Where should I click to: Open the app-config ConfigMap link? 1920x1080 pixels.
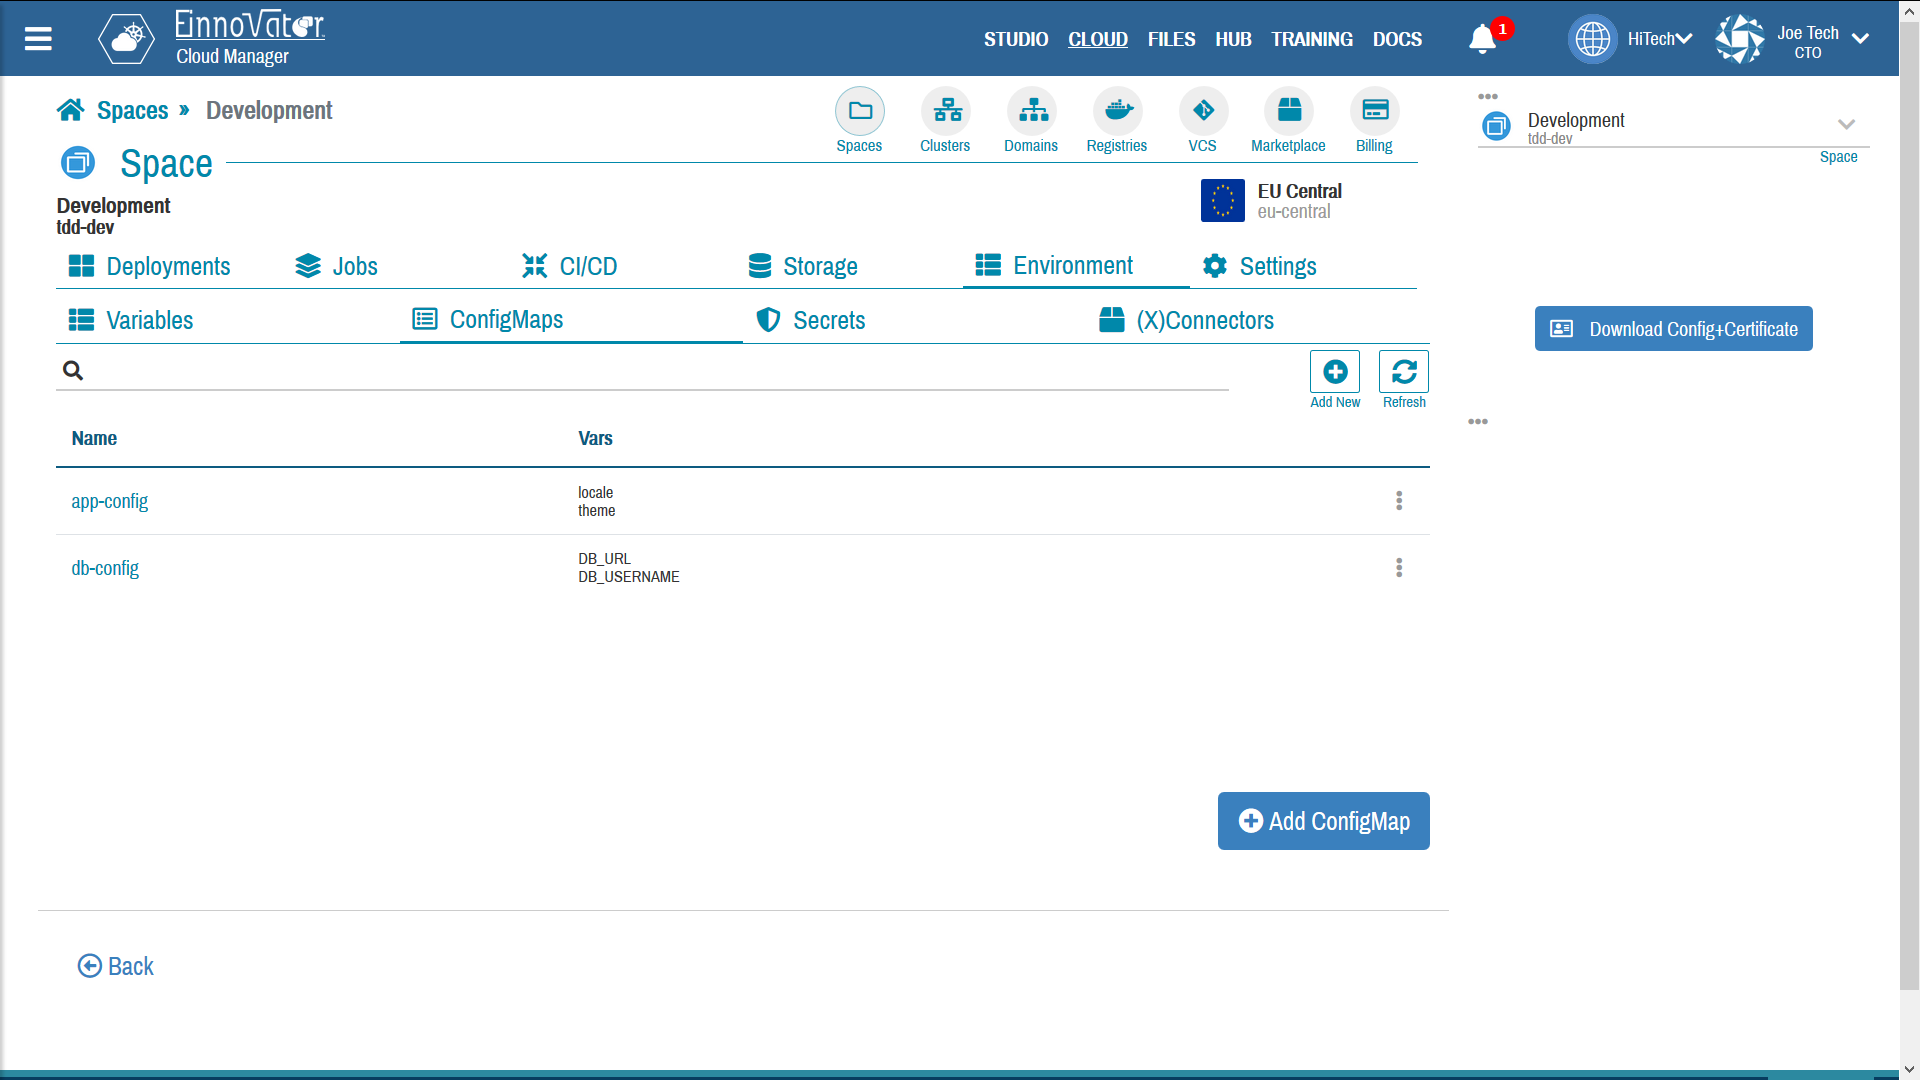[109, 501]
